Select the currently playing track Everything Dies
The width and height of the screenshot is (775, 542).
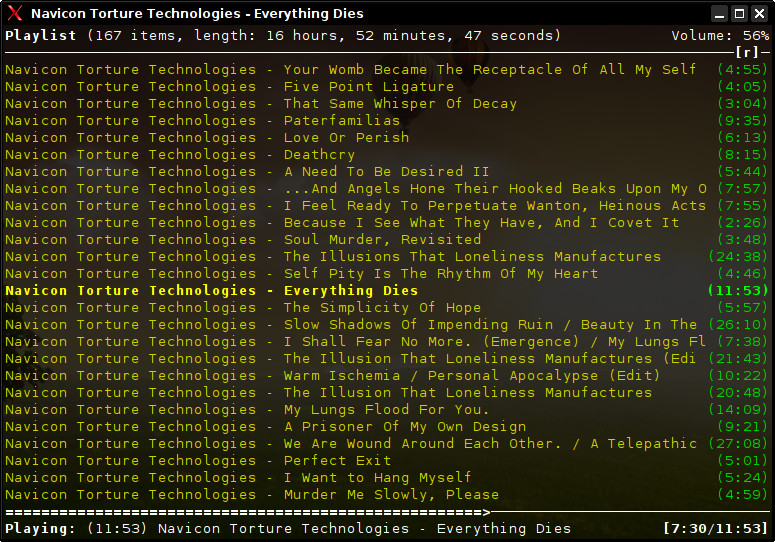[x=350, y=291]
